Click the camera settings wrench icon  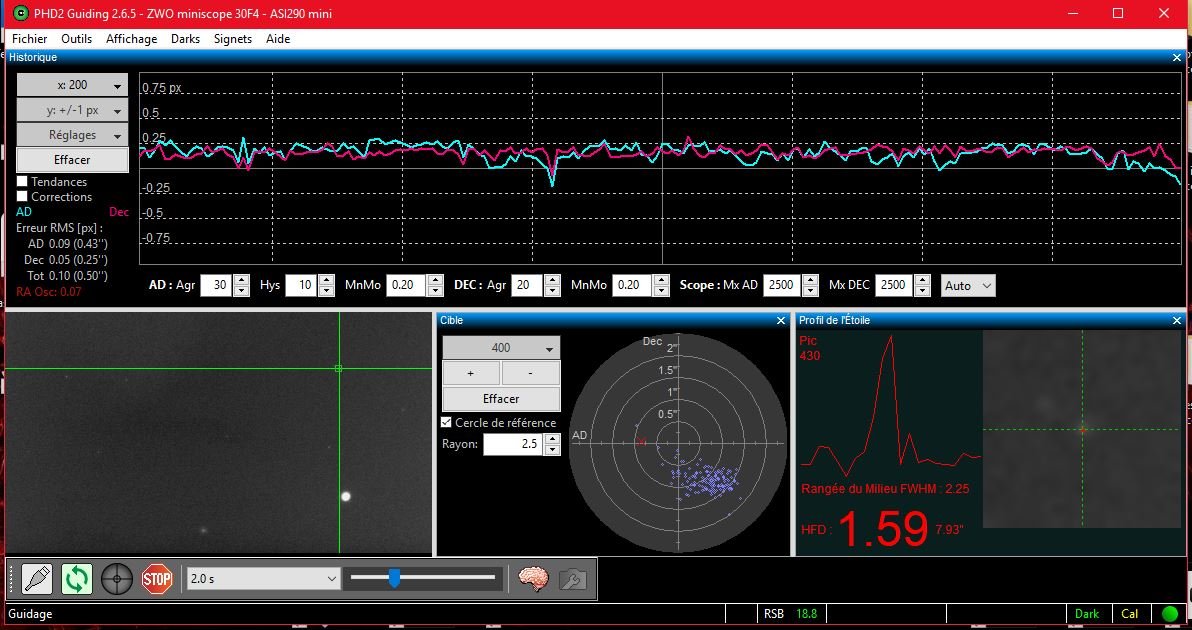point(572,578)
